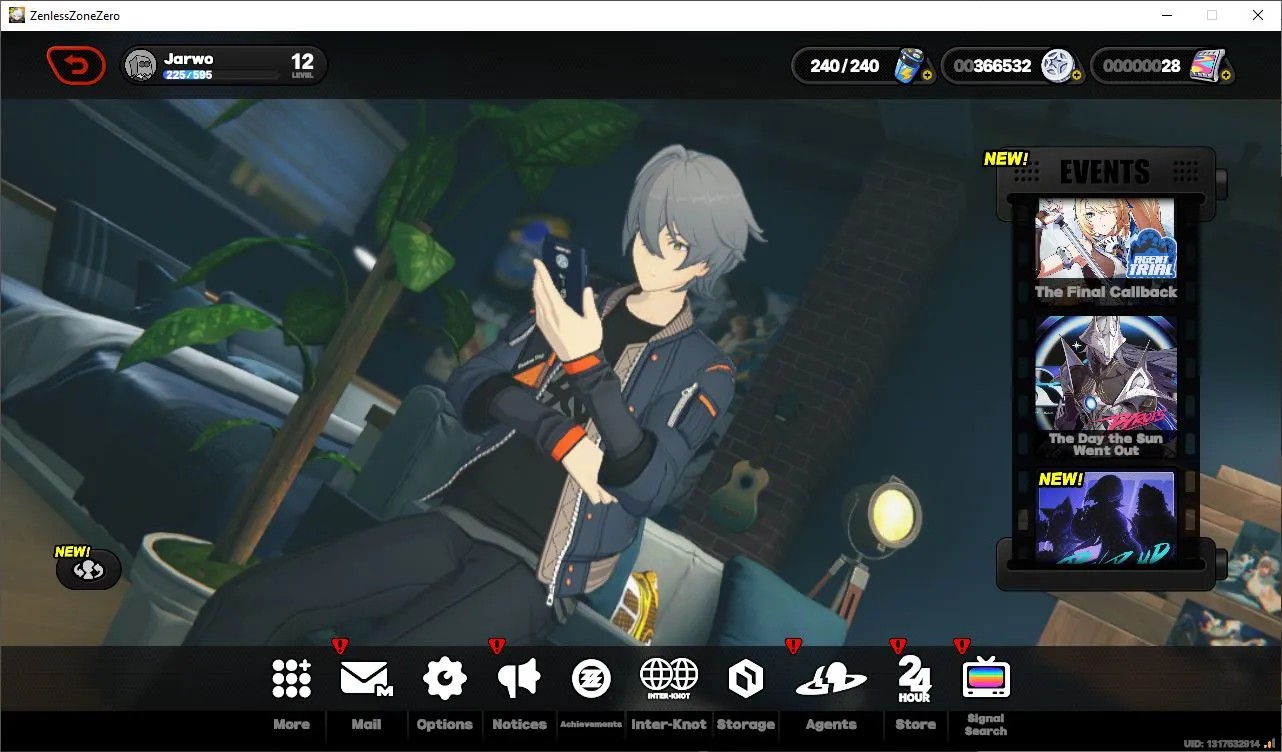Click the red back arrow button
Screen dimensions: 1282x752
pos(75,66)
